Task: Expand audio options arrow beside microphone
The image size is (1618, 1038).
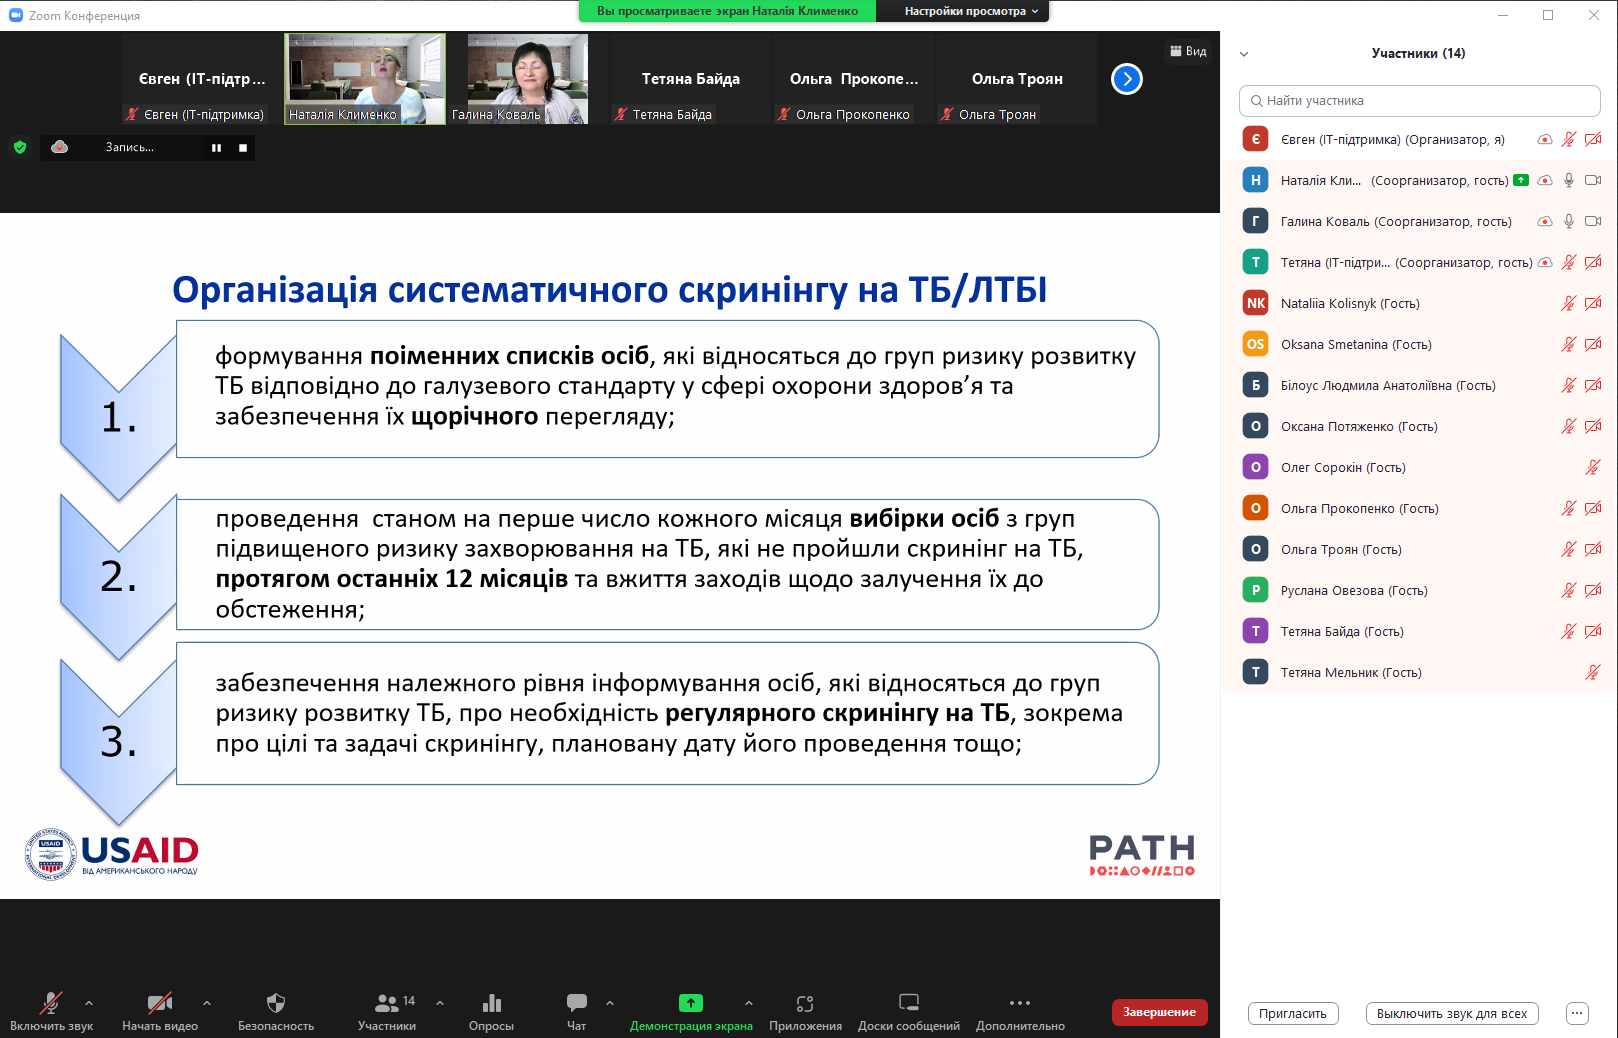Action: click(x=89, y=1002)
